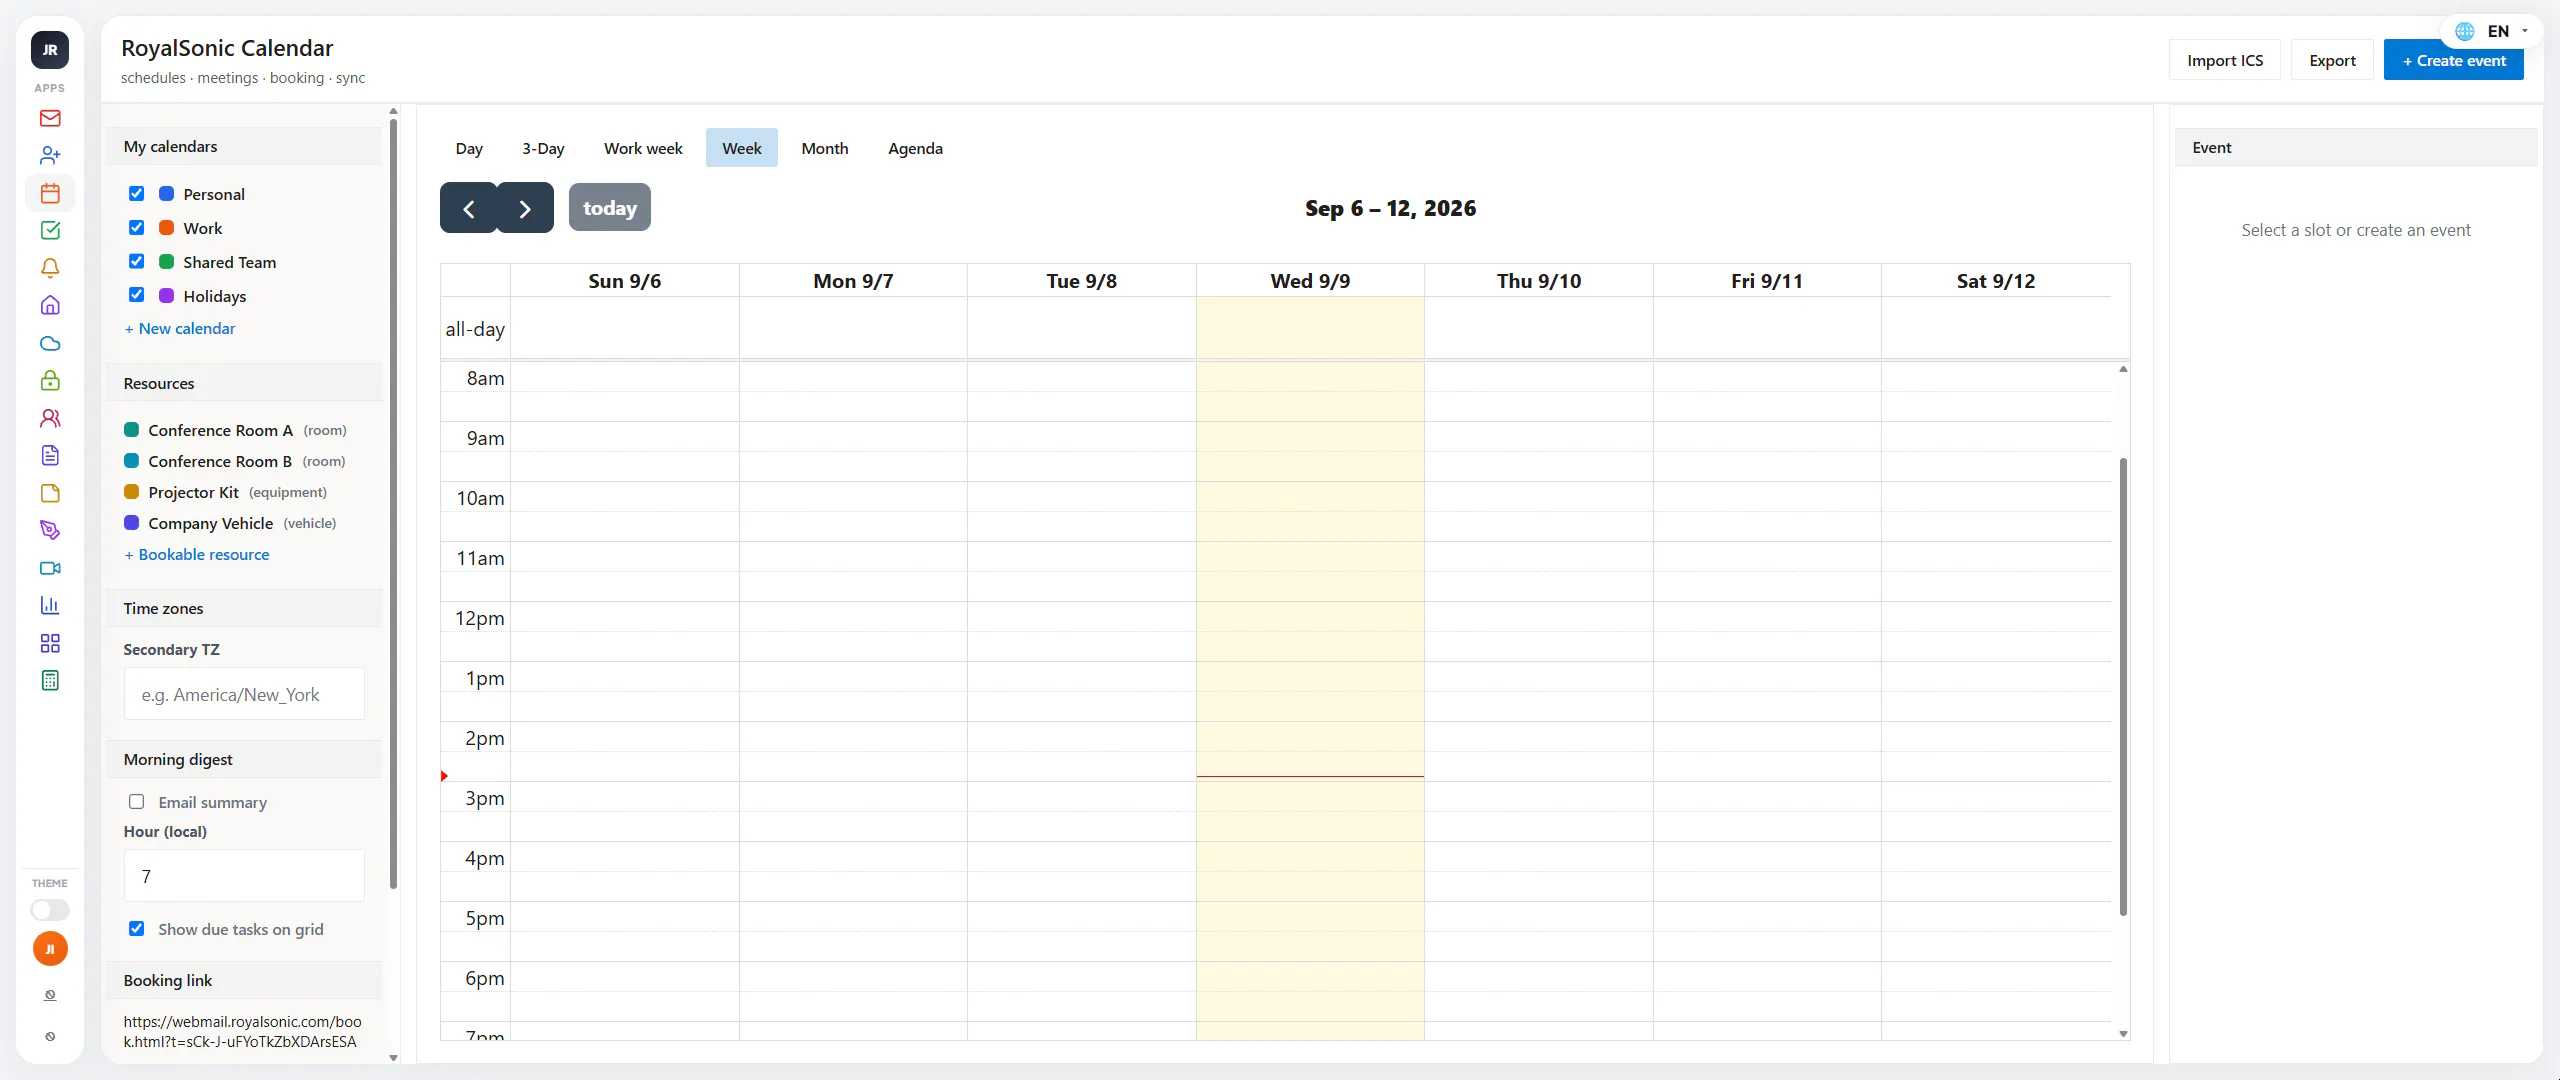Enable the Email summary checkbox
This screenshot has width=2560, height=1080.
(x=137, y=802)
